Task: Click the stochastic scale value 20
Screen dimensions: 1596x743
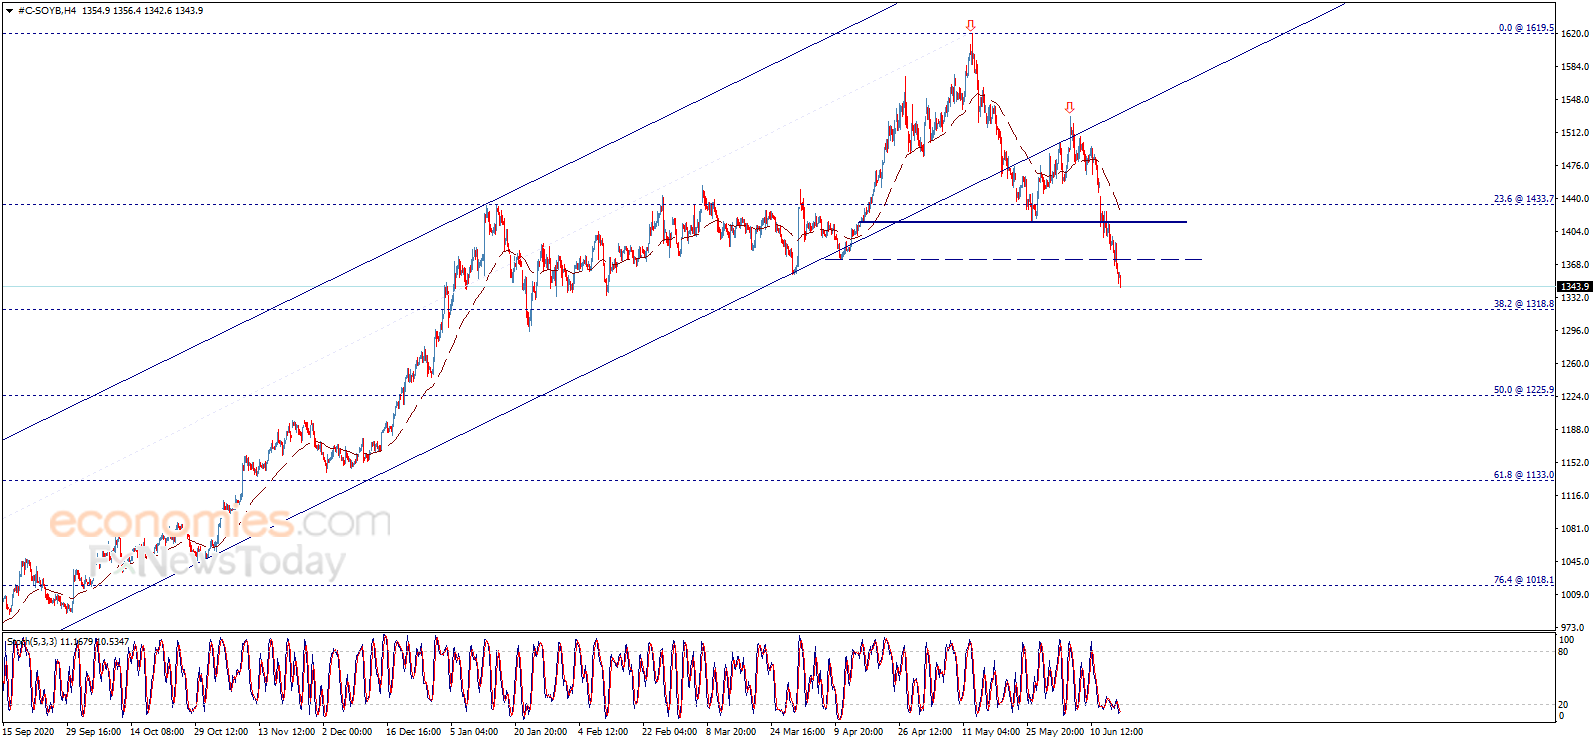Action: [1564, 705]
